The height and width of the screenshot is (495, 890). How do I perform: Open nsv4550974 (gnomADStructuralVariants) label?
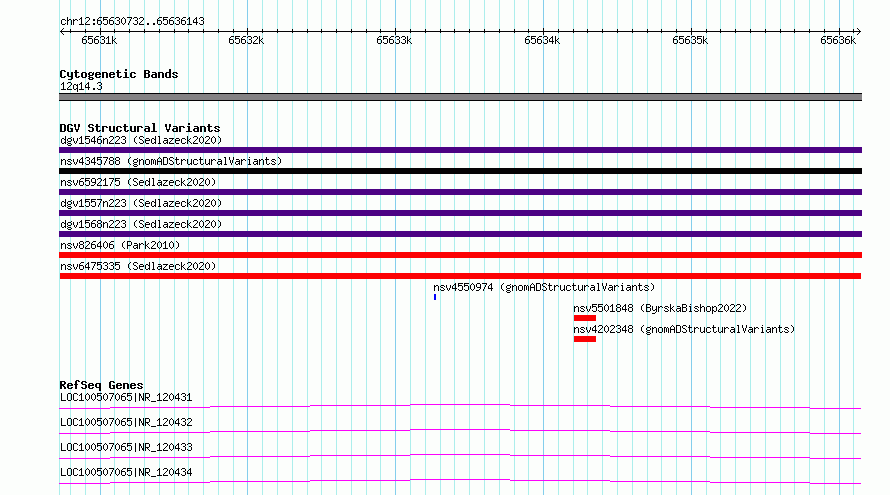[x=544, y=287]
